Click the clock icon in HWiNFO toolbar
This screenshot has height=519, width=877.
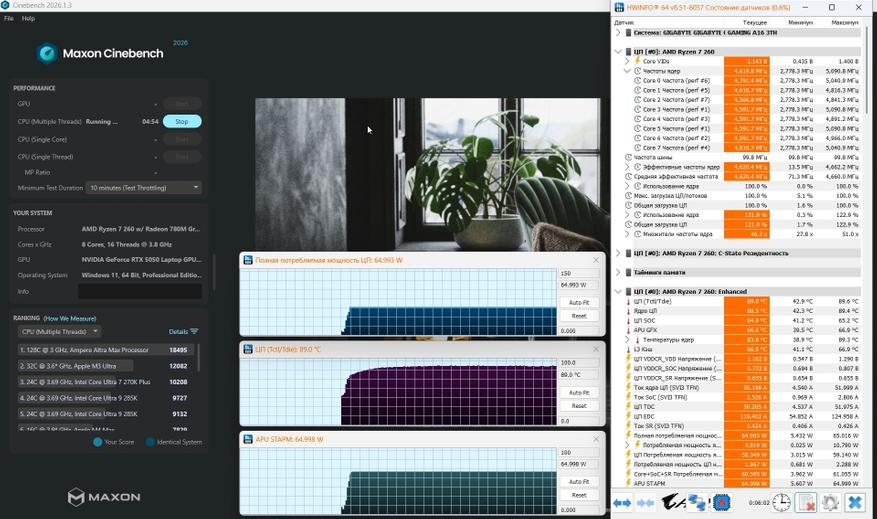pyautogui.click(x=781, y=502)
